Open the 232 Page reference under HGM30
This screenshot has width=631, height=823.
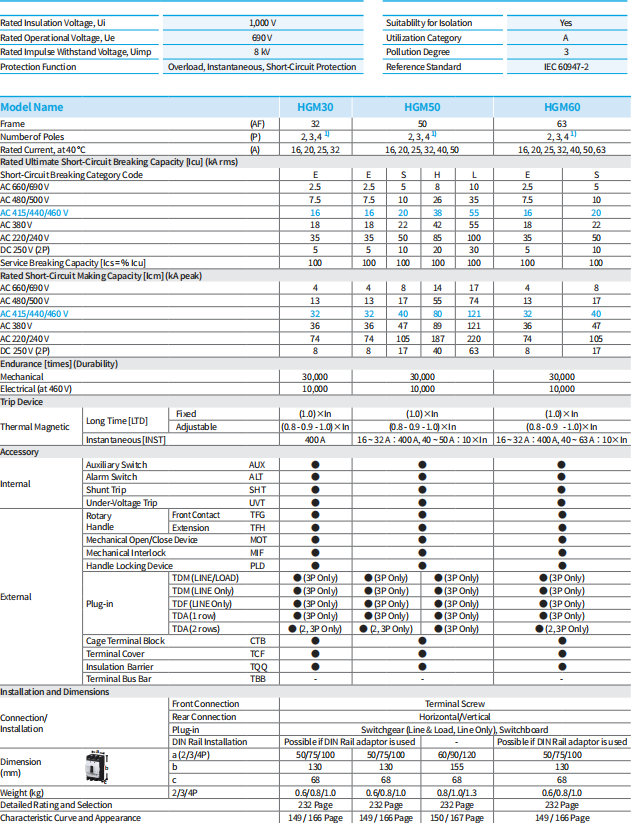pos(315,805)
